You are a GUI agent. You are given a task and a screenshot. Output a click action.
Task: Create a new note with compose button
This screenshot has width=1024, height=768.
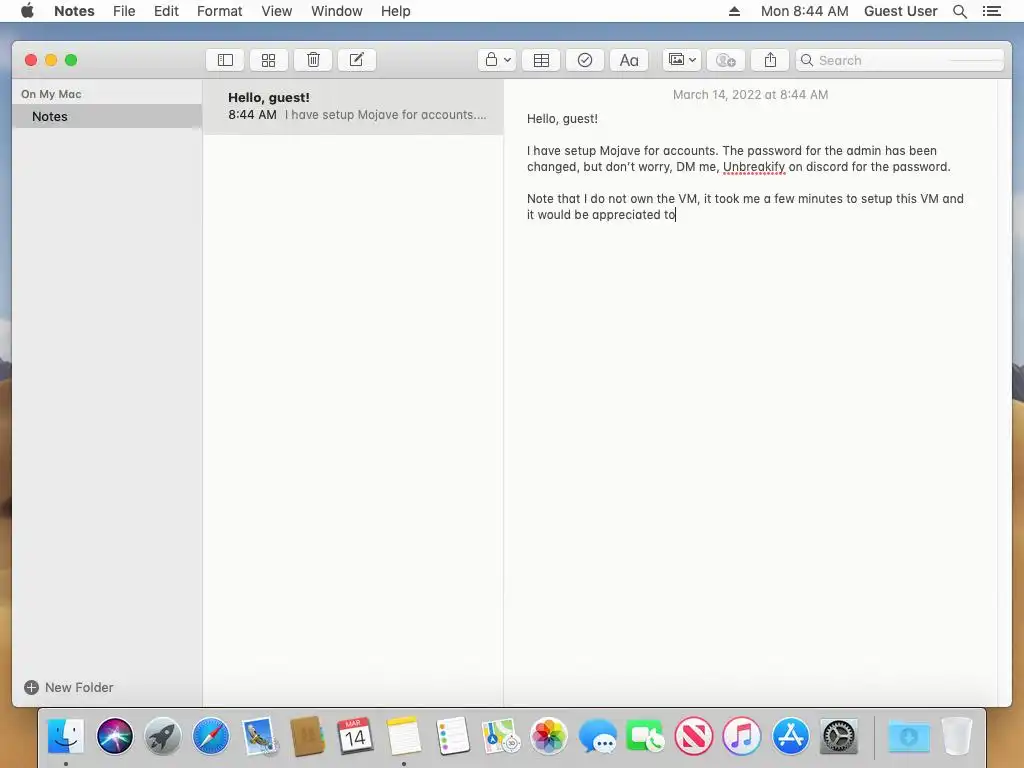[357, 60]
